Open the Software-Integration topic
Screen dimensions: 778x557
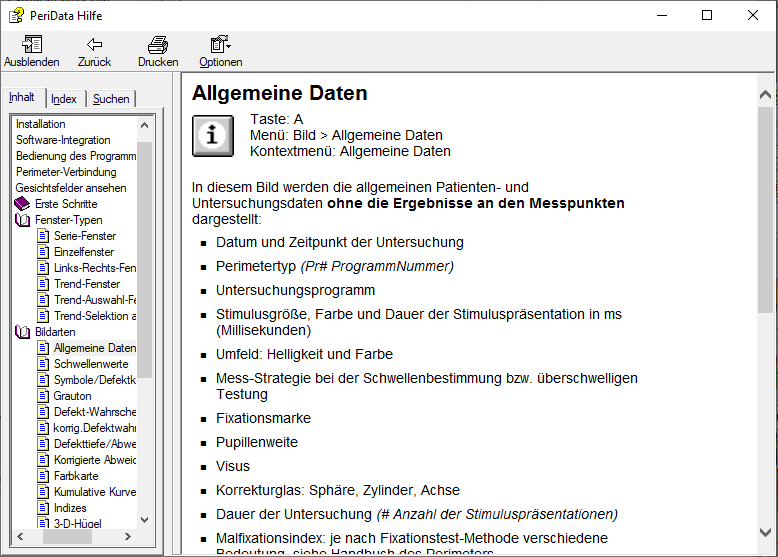63,140
